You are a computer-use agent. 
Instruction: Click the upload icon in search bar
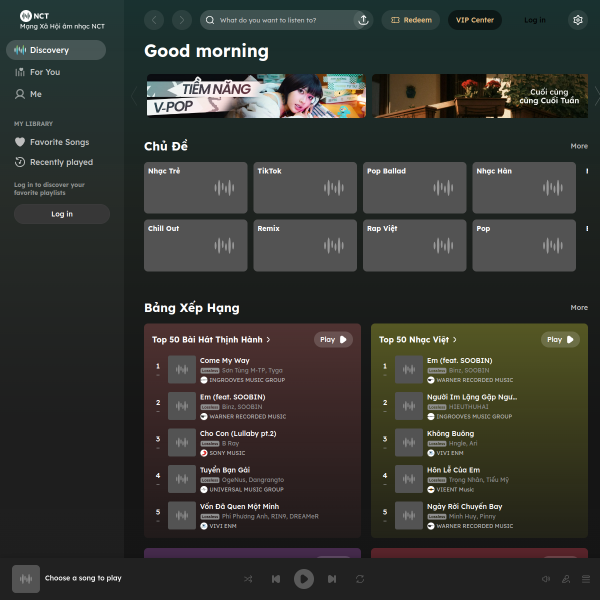coord(363,20)
